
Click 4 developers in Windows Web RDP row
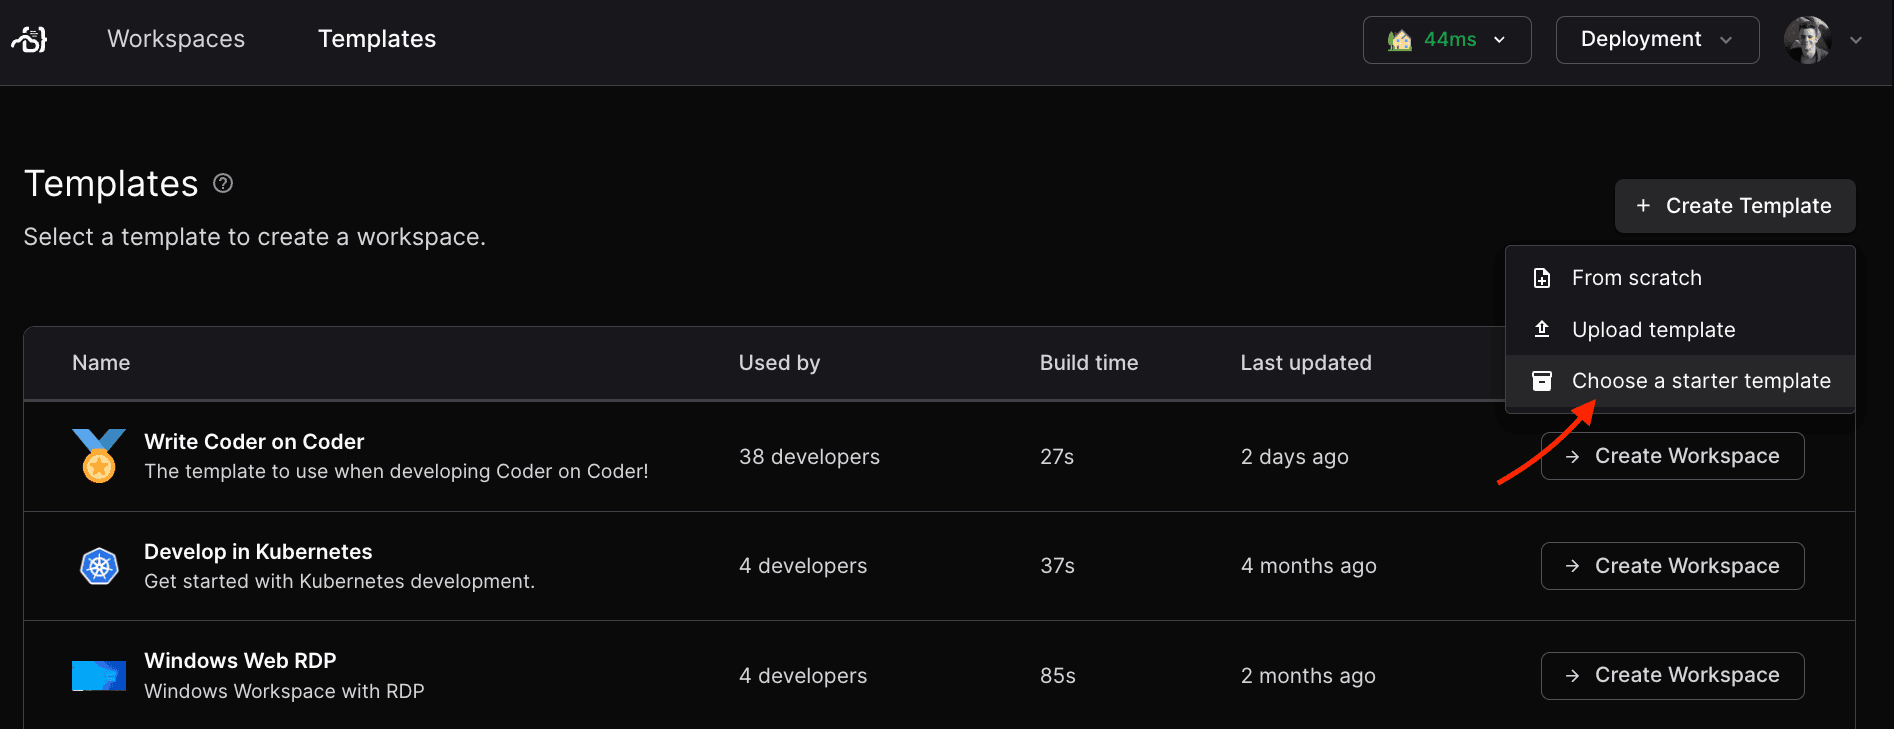pyautogui.click(x=803, y=676)
